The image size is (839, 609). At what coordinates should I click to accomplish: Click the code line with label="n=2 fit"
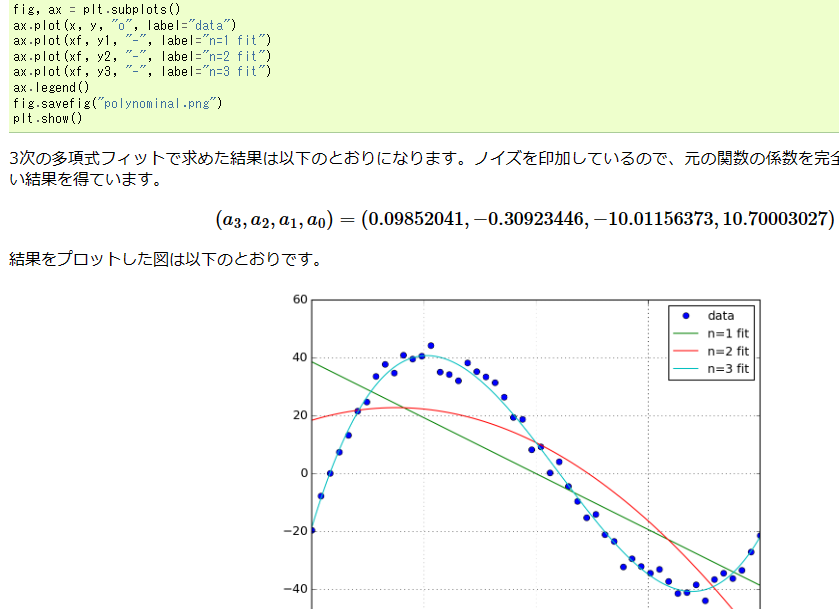click(x=142, y=56)
